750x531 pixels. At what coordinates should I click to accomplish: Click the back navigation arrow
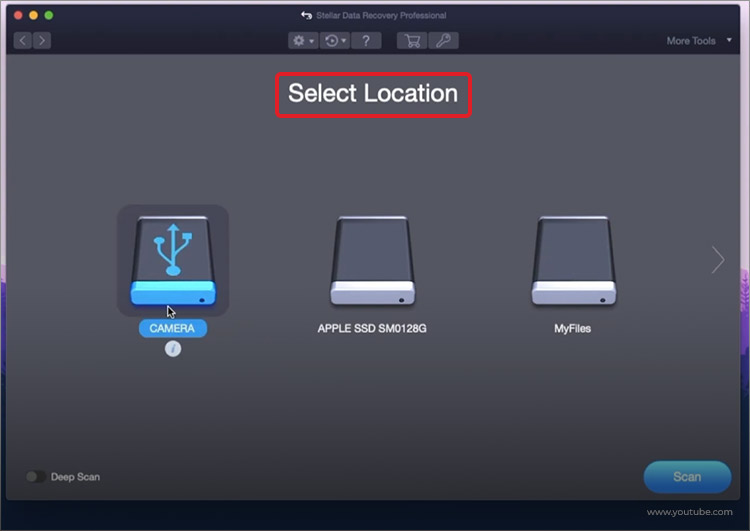[x=22, y=41]
